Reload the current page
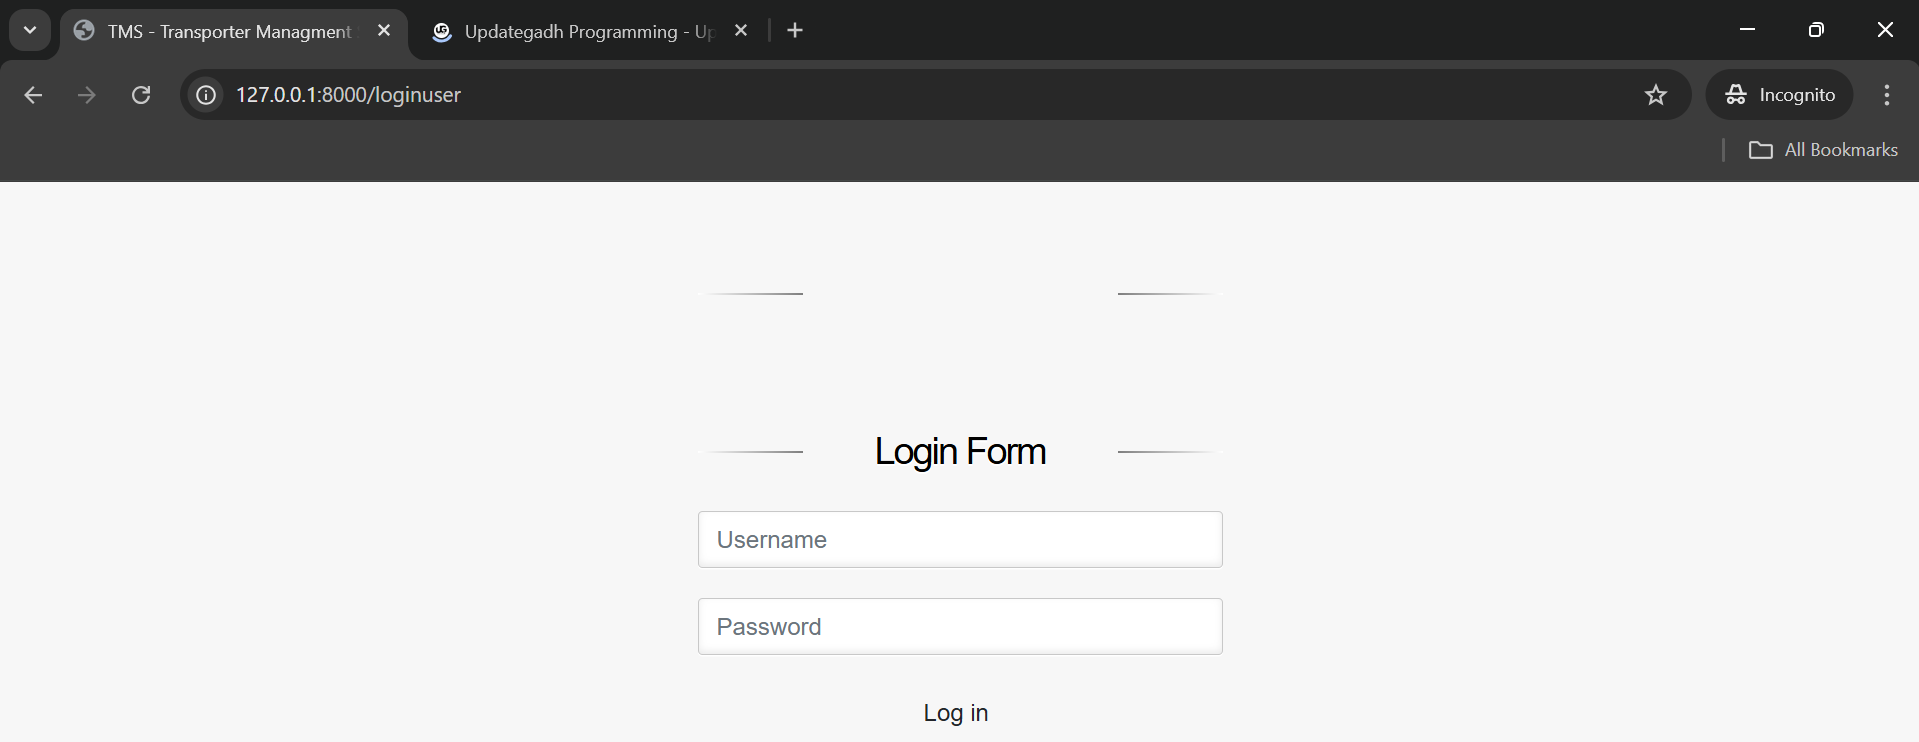Image resolution: width=1919 pixels, height=742 pixels. (141, 95)
